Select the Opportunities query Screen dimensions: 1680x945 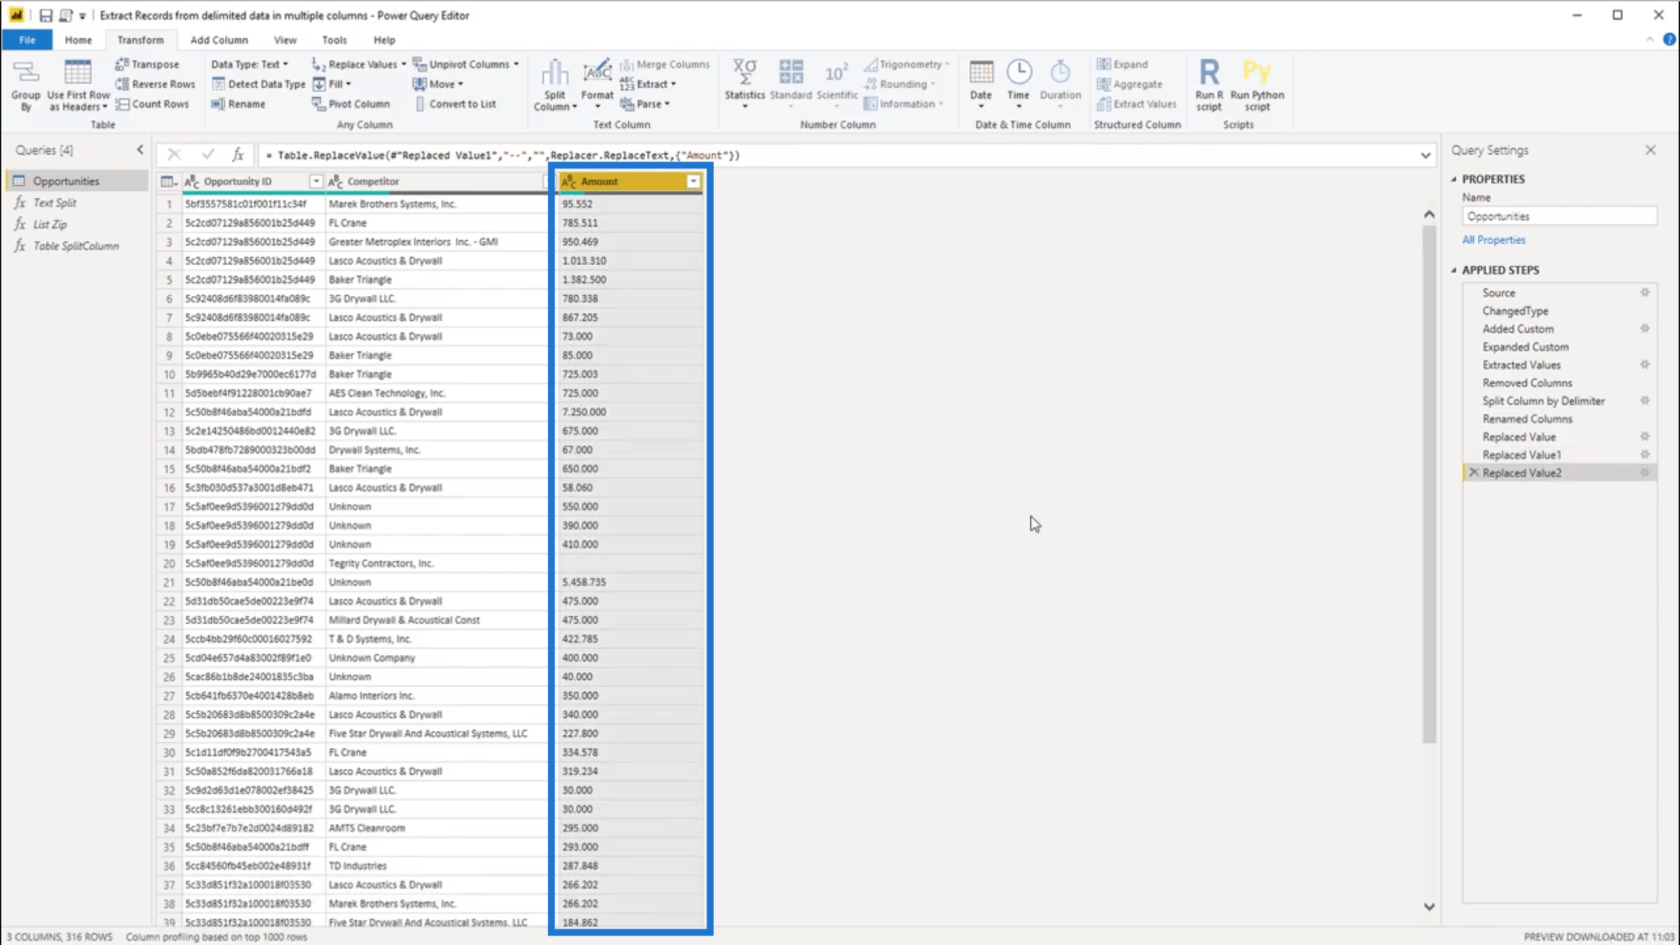(x=76, y=181)
